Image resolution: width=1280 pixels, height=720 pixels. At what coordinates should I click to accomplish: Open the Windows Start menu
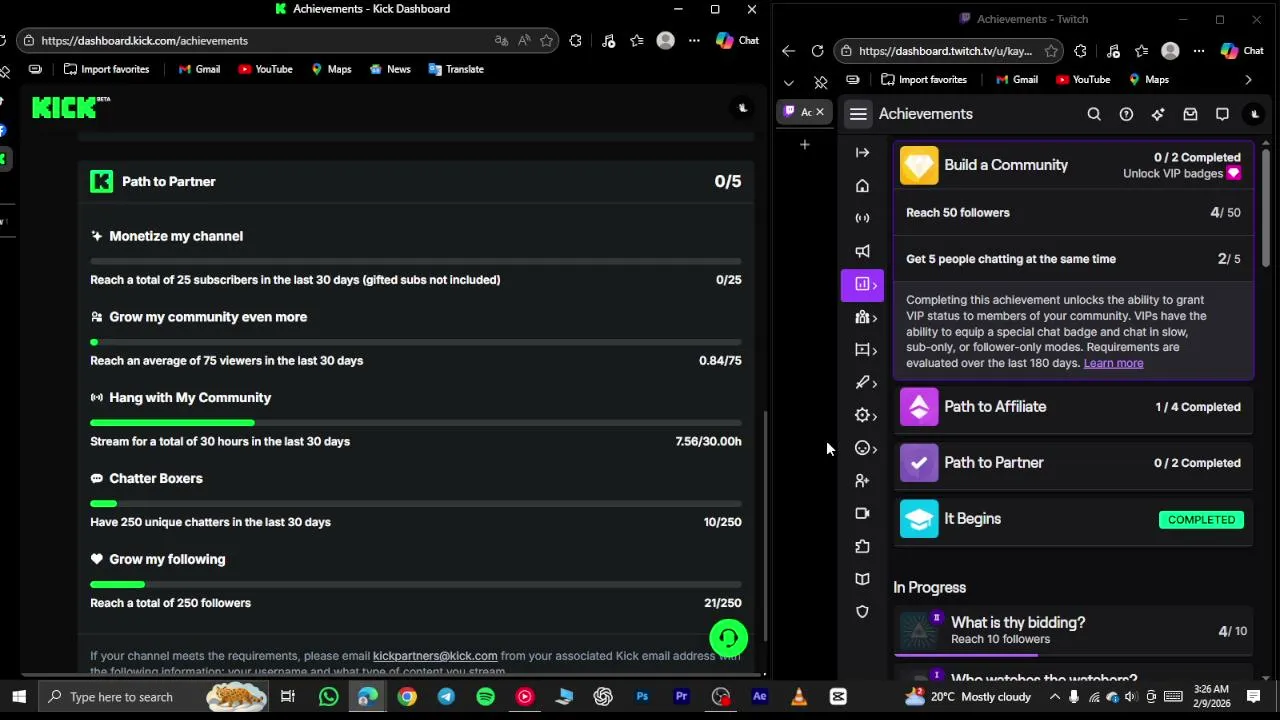click(19, 697)
